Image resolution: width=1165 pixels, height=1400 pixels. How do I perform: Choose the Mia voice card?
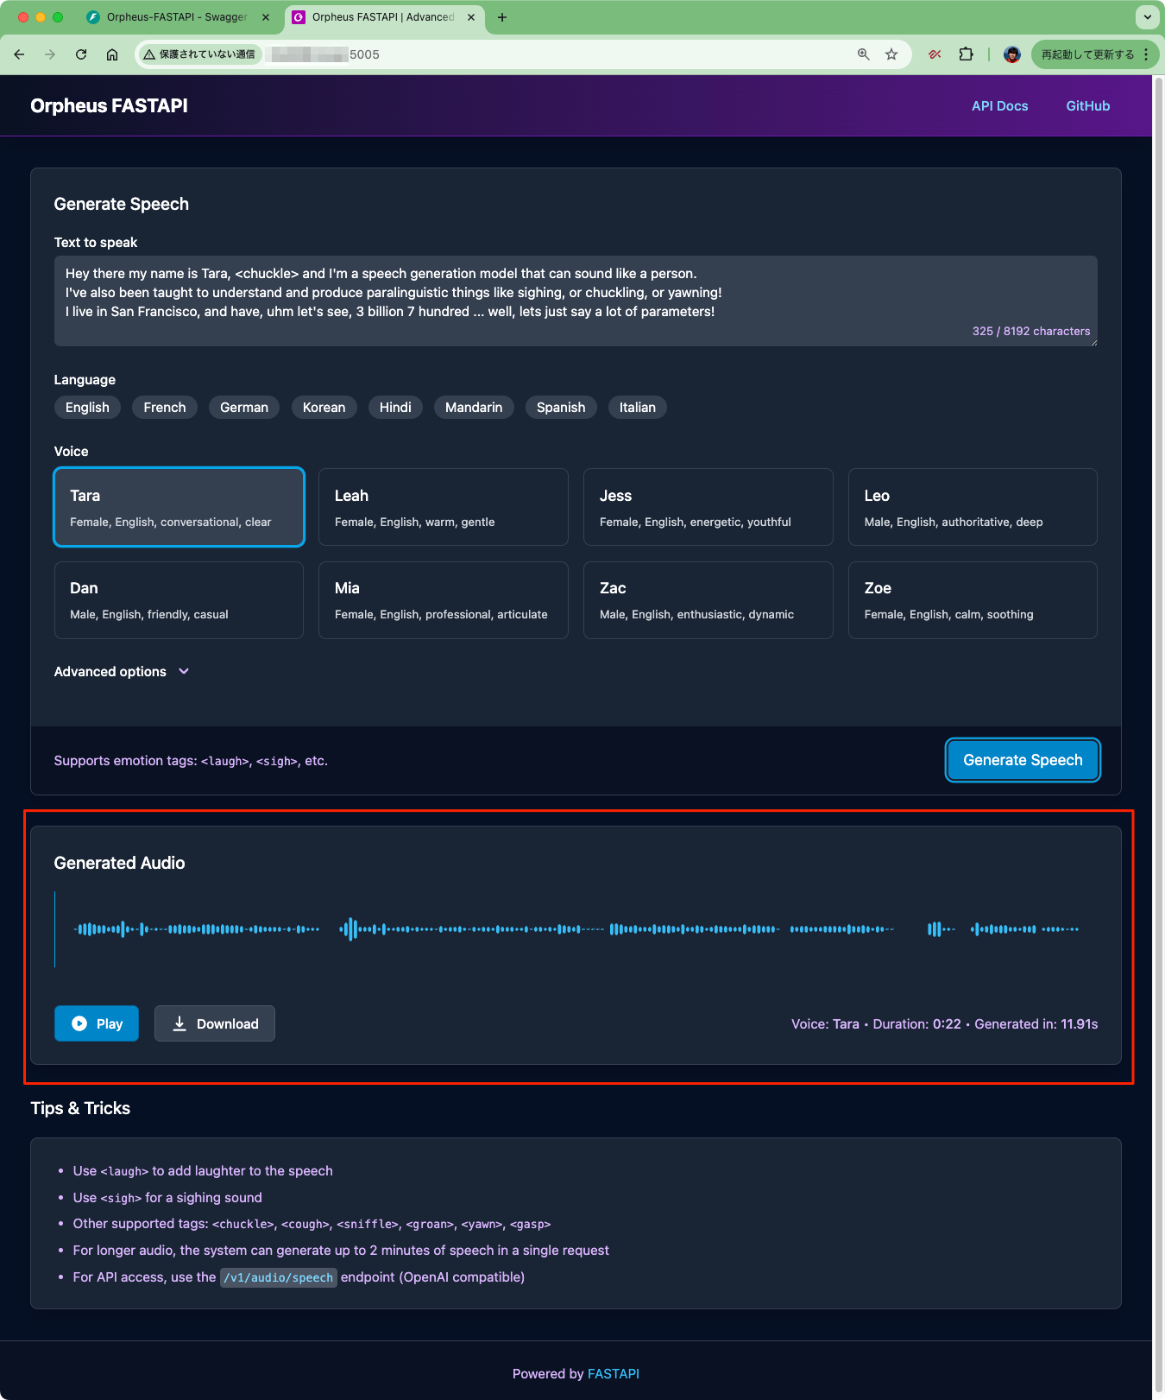coord(443,600)
